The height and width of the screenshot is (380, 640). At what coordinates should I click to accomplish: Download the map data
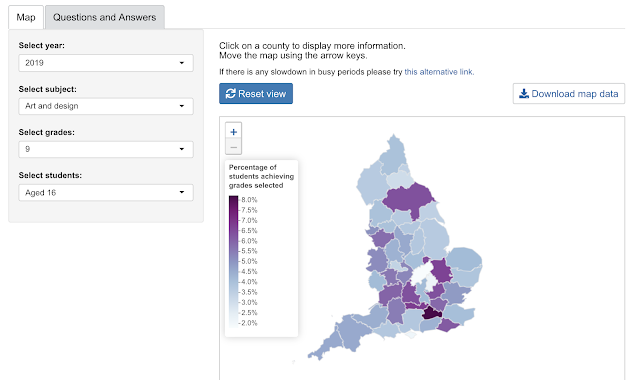tap(569, 93)
